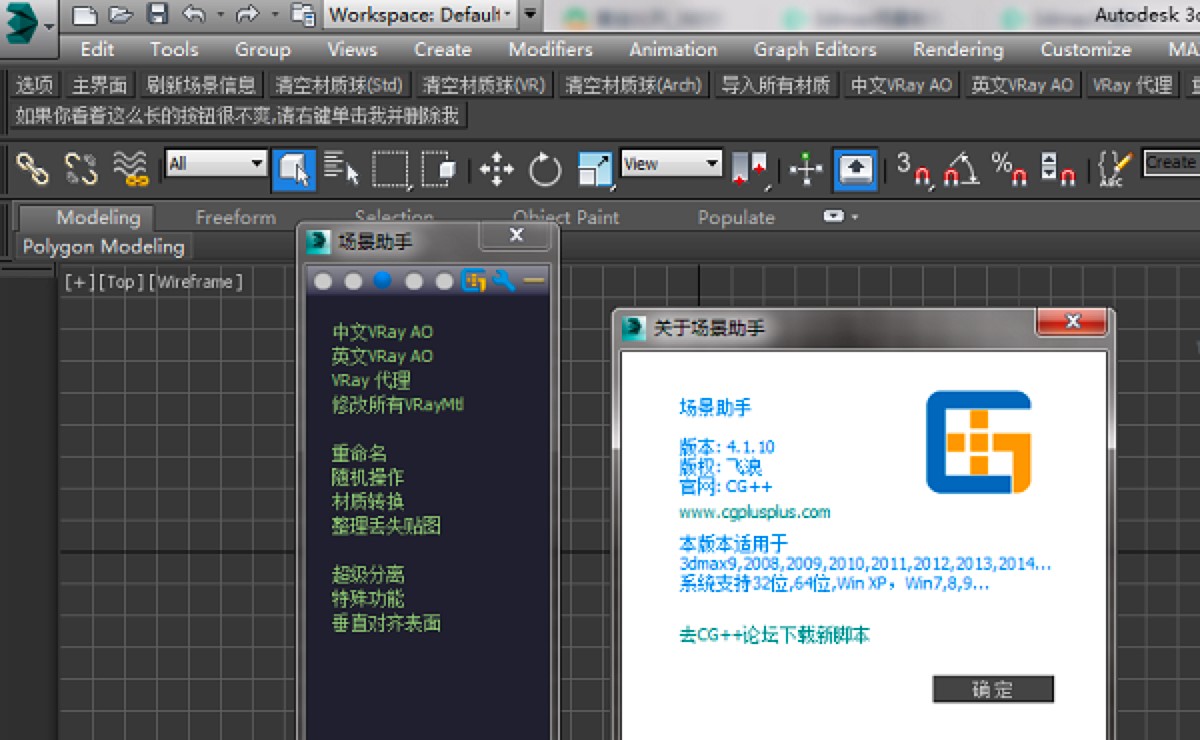Open the www.cgplusplus.com link

pyautogui.click(x=754, y=512)
